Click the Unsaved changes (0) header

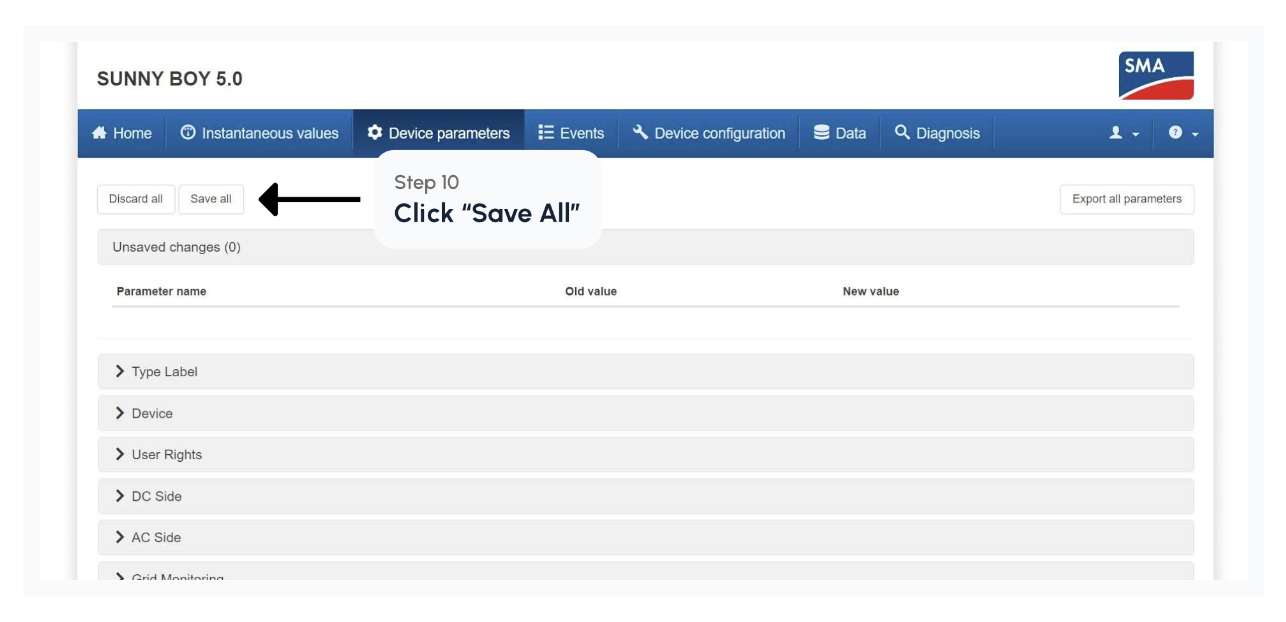pyautogui.click(x=645, y=247)
